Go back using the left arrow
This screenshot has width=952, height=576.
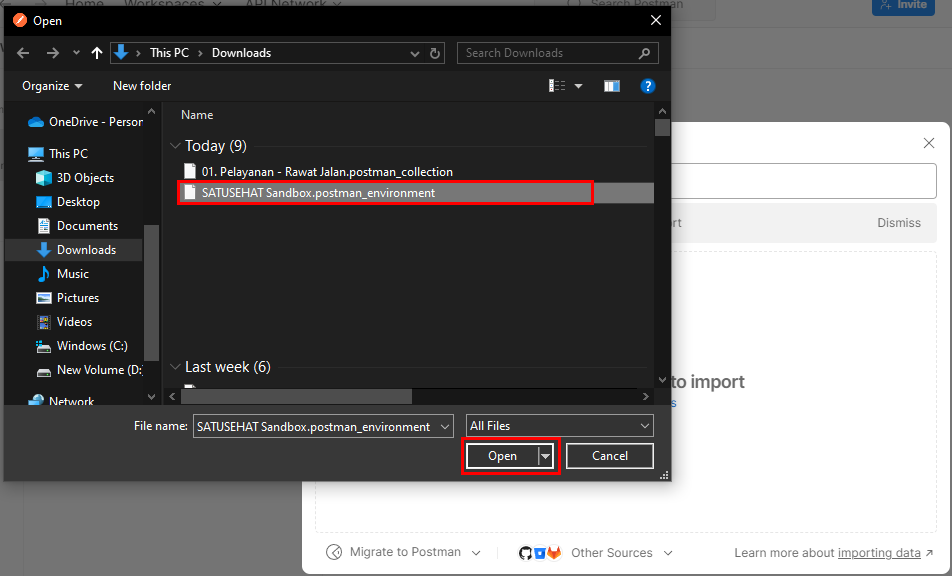coord(23,53)
